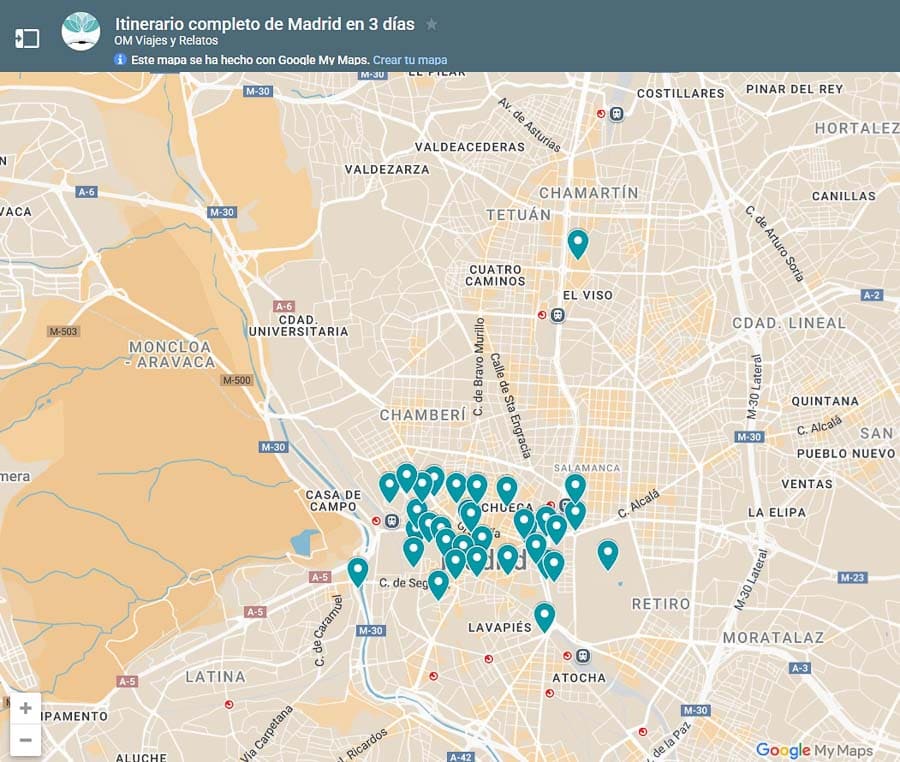Click the red metro marker near Costillares station
Image resolution: width=900 pixels, height=762 pixels.
tap(601, 114)
